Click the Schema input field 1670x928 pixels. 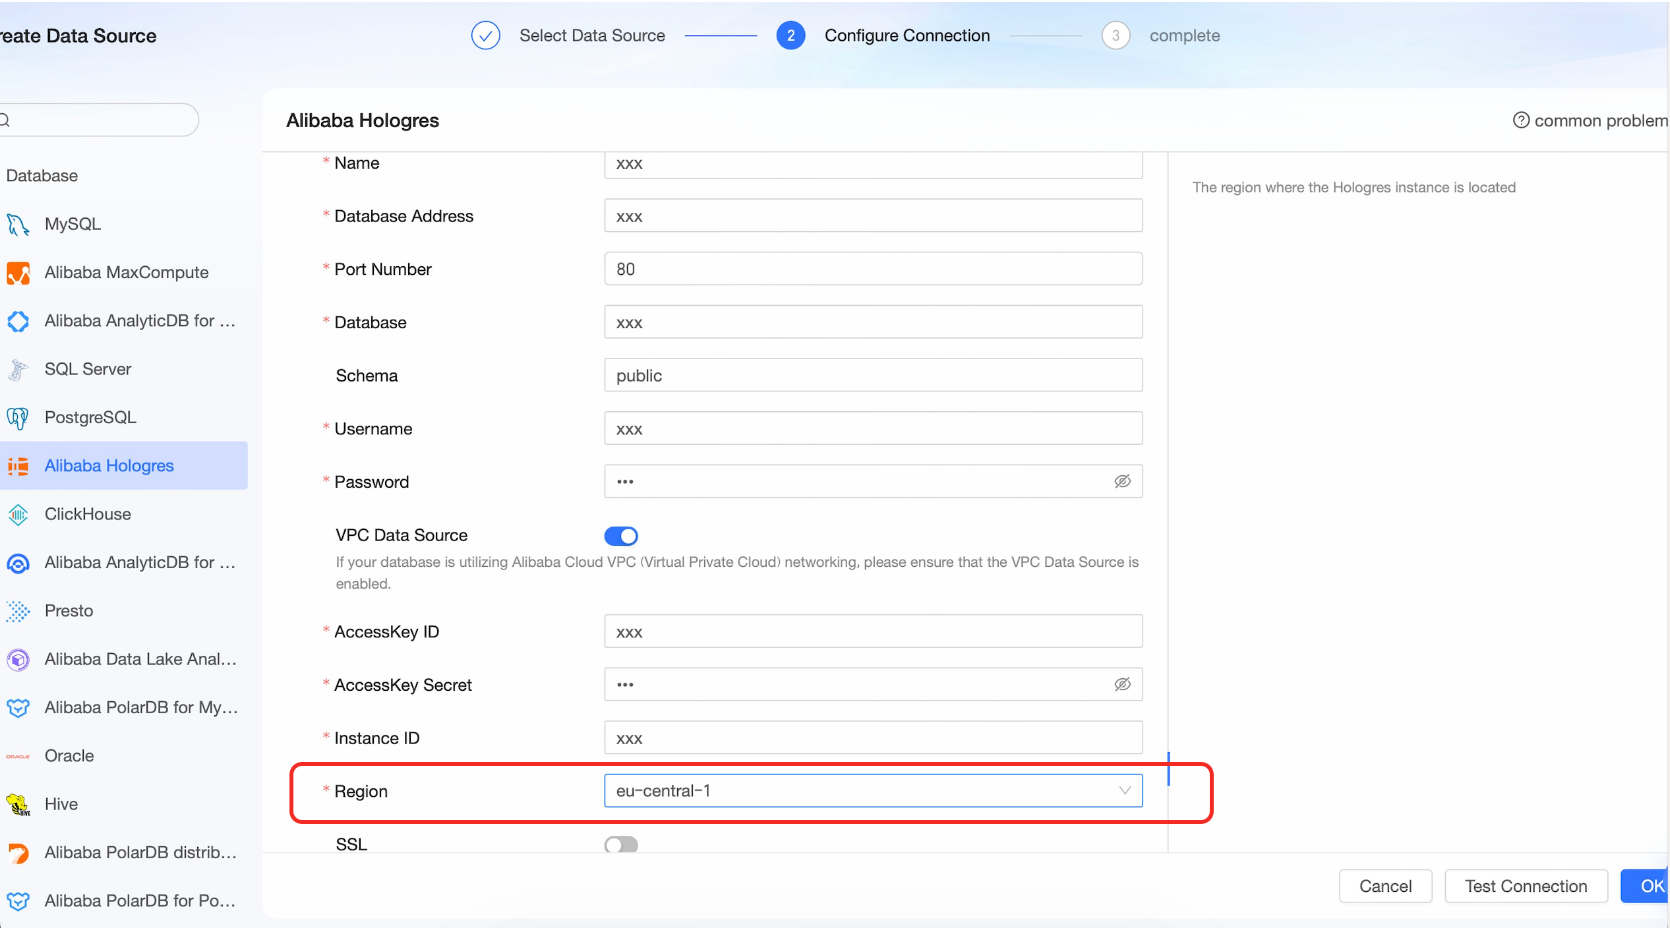pos(873,375)
